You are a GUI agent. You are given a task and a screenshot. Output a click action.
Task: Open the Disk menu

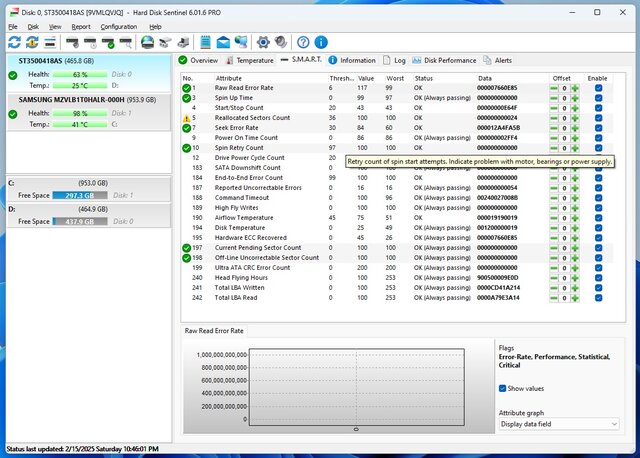(33, 26)
